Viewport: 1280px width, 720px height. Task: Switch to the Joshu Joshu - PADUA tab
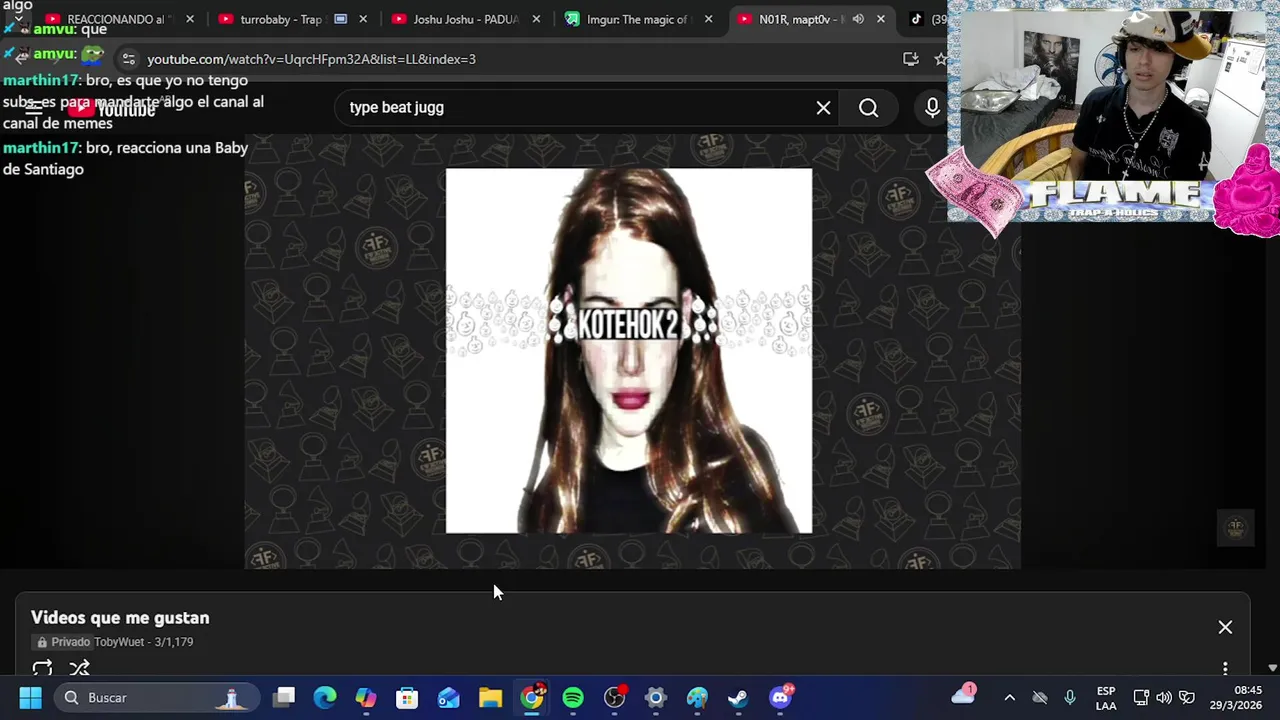465,19
